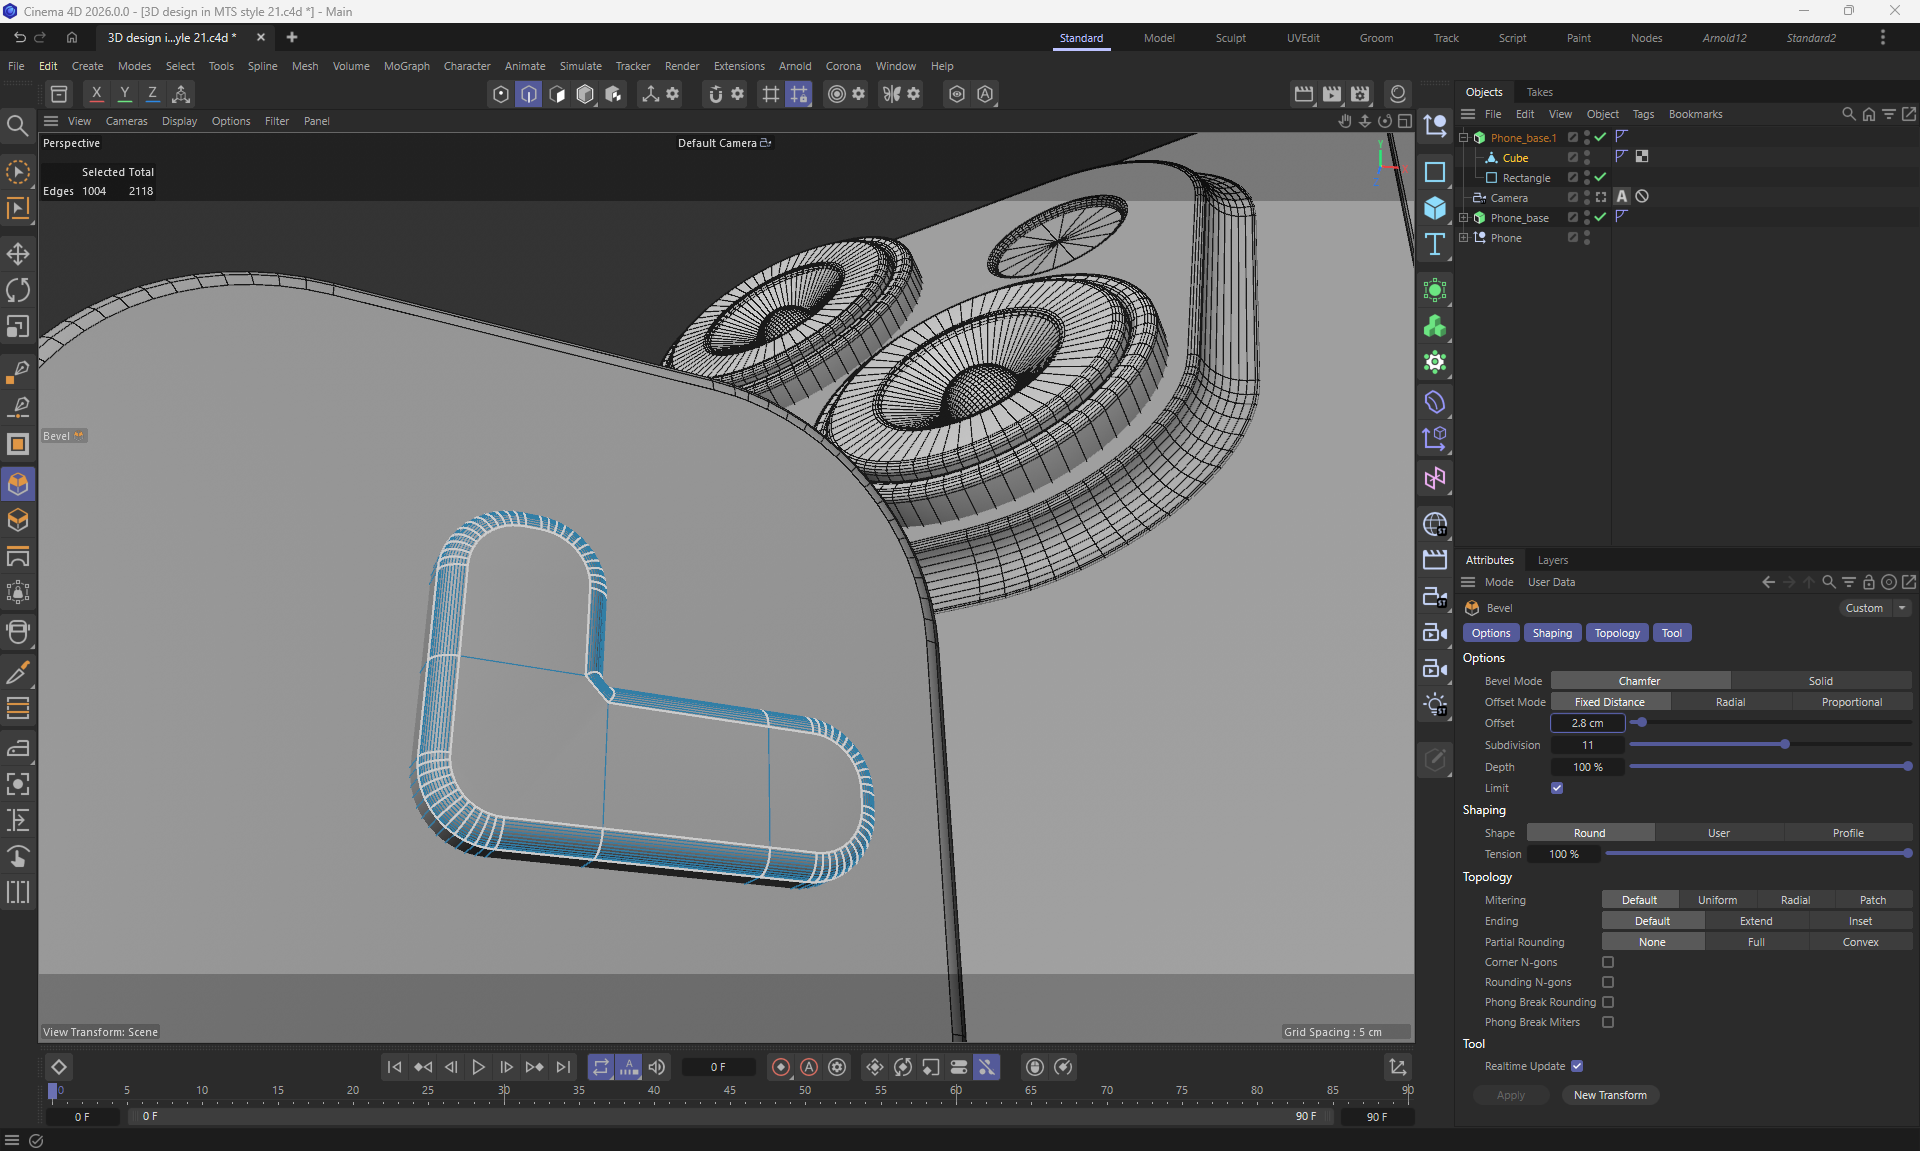The image size is (1920, 1151).
Task: Click the Record Active Objects button
Action: click(x=781, y=1067)
